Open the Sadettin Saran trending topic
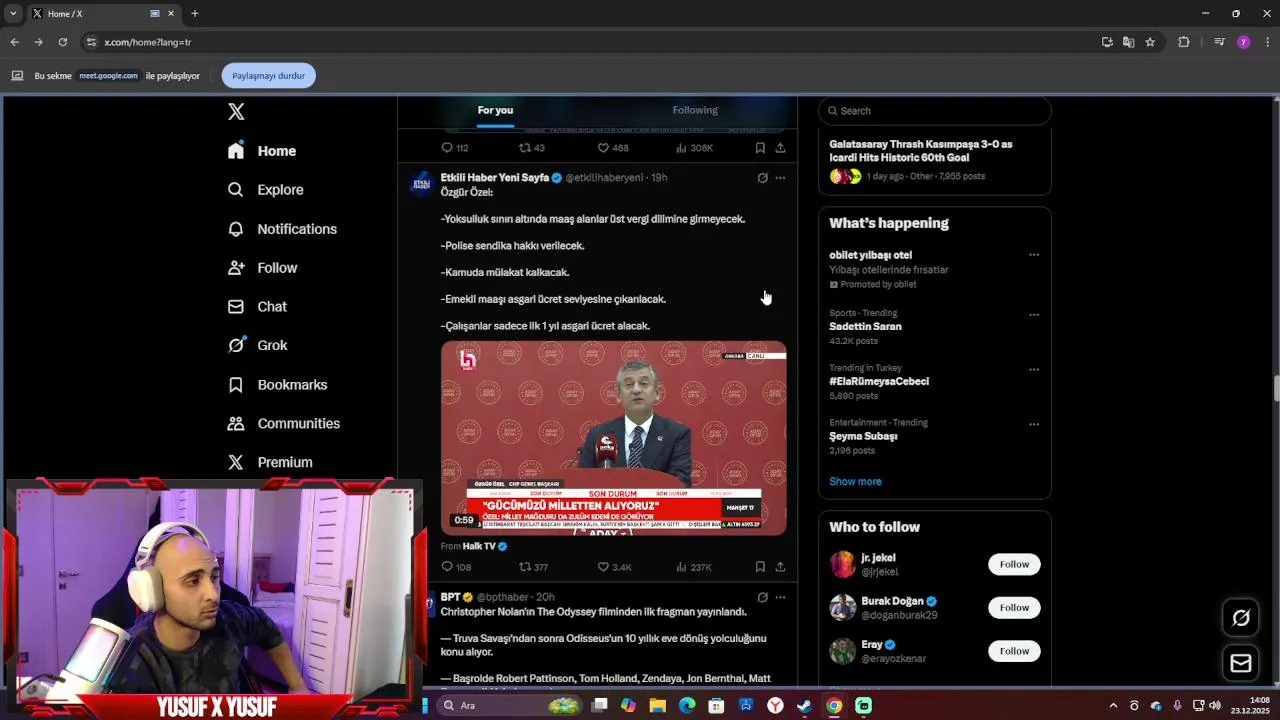 (x=865, y=327)
